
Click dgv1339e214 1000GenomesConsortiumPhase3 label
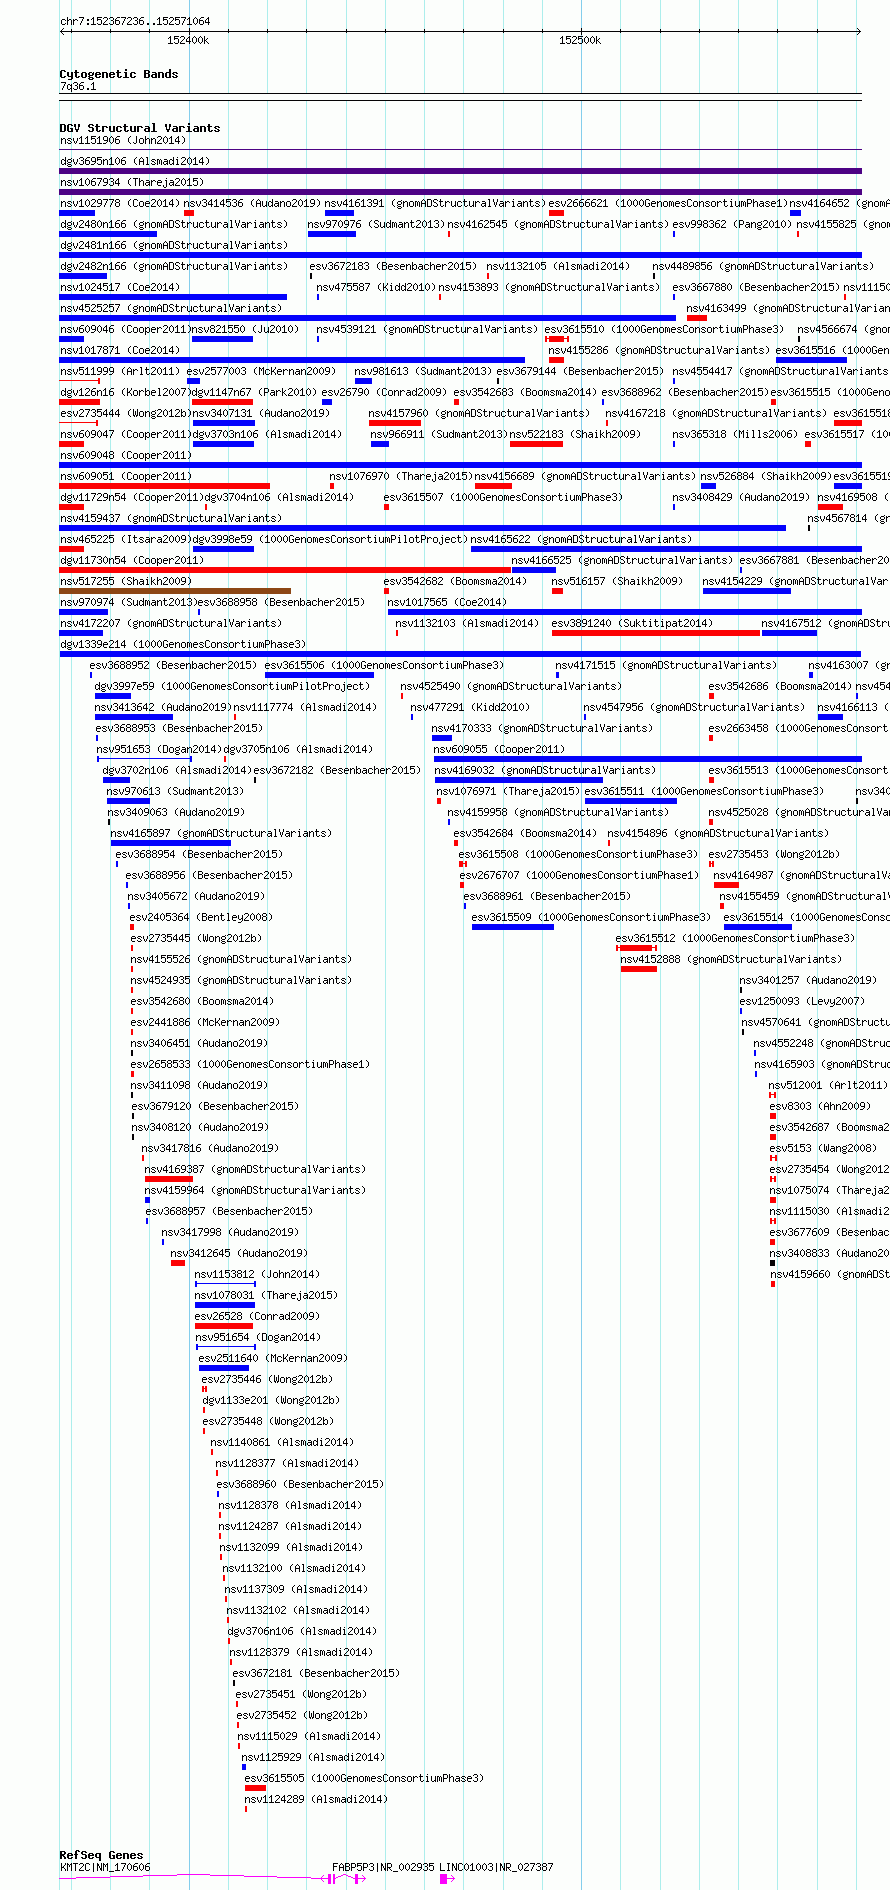tap(183, 644)
